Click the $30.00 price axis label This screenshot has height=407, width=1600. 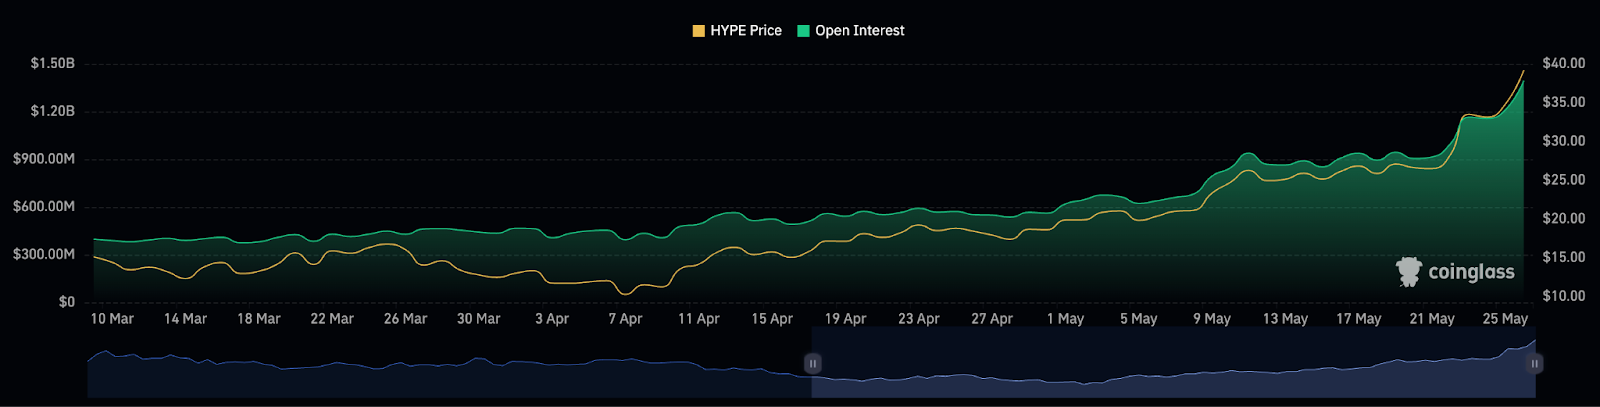[1564, 141]
